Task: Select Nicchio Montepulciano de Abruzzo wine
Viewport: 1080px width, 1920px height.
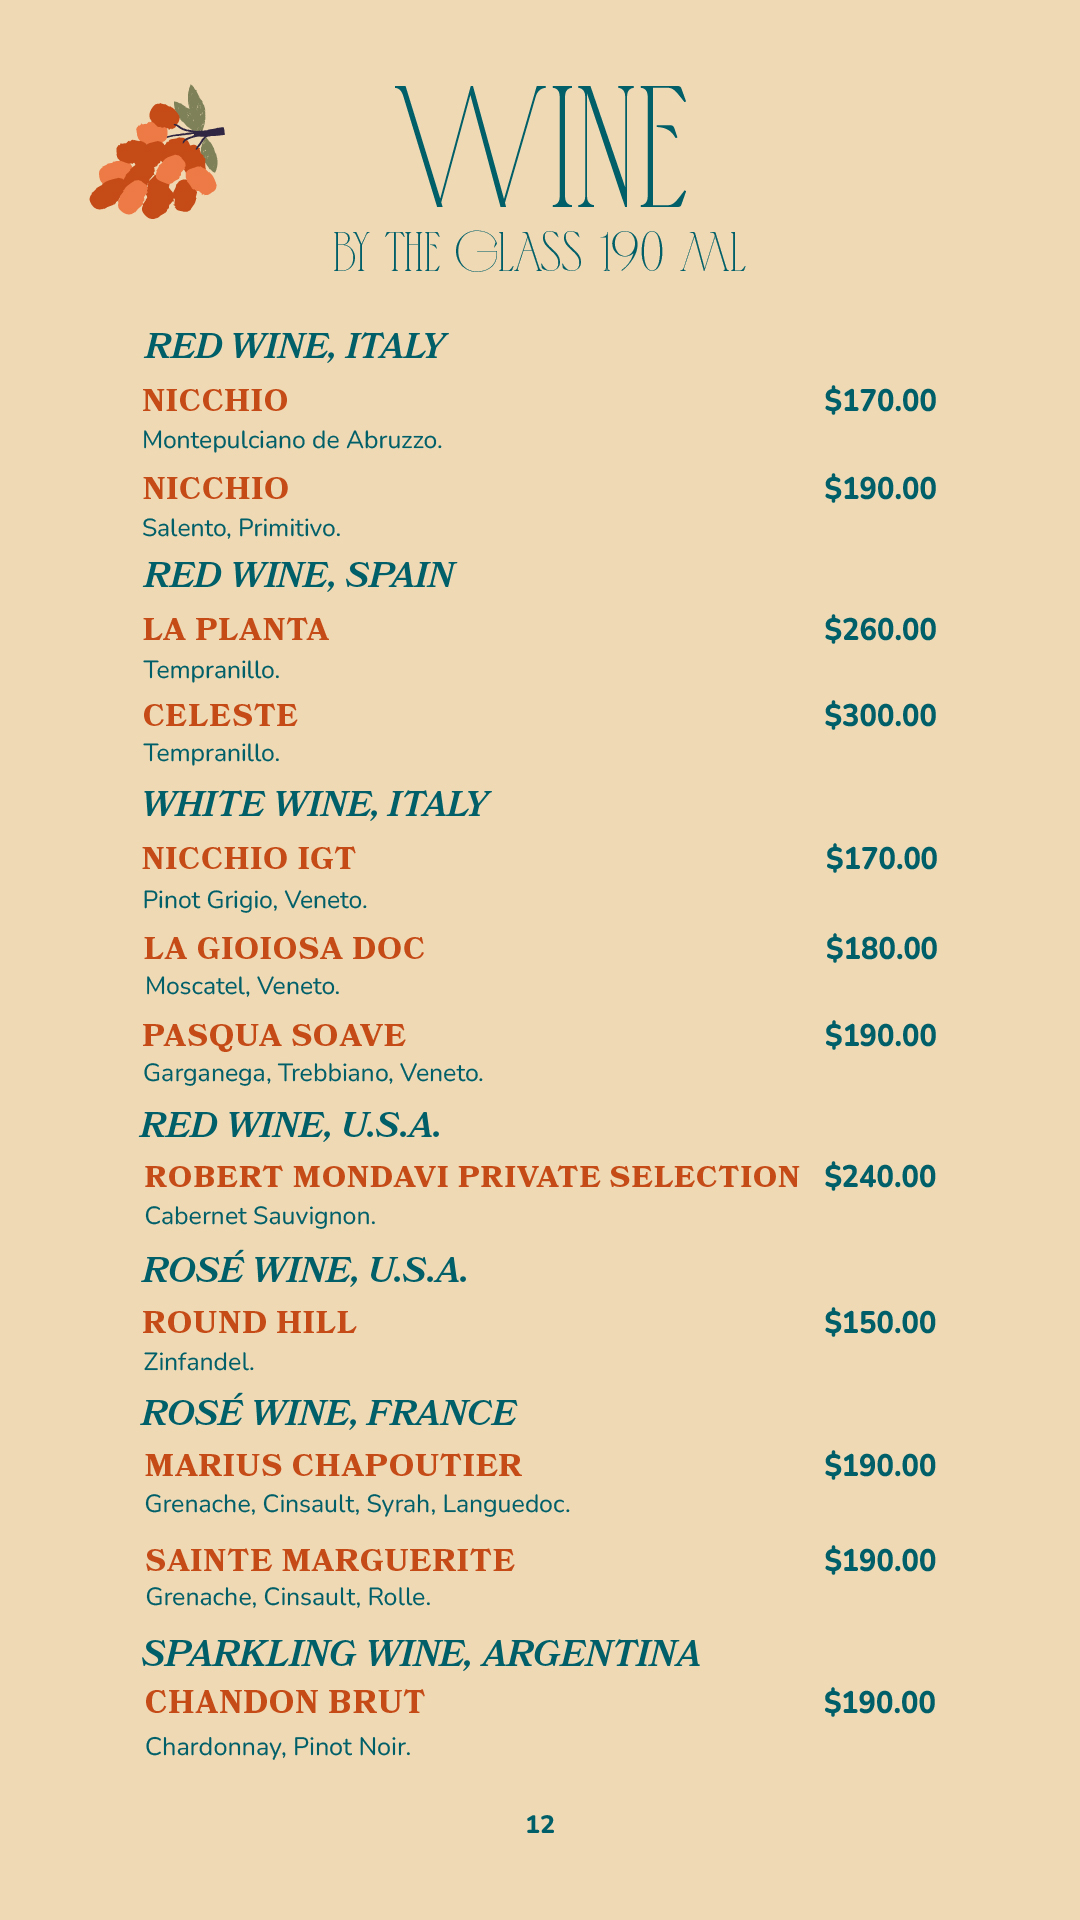Action: pos(215,401)
